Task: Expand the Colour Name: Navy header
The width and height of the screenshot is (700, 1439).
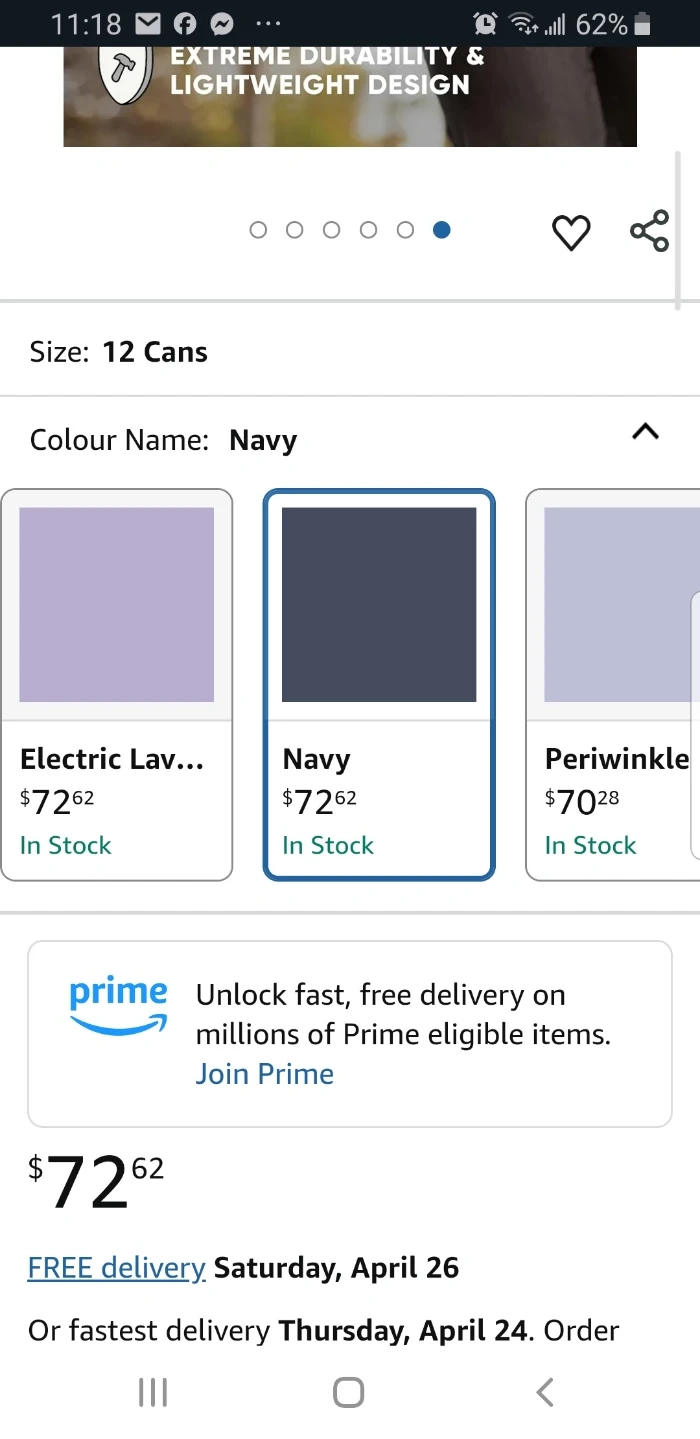Action: click(x=350, y=440)
